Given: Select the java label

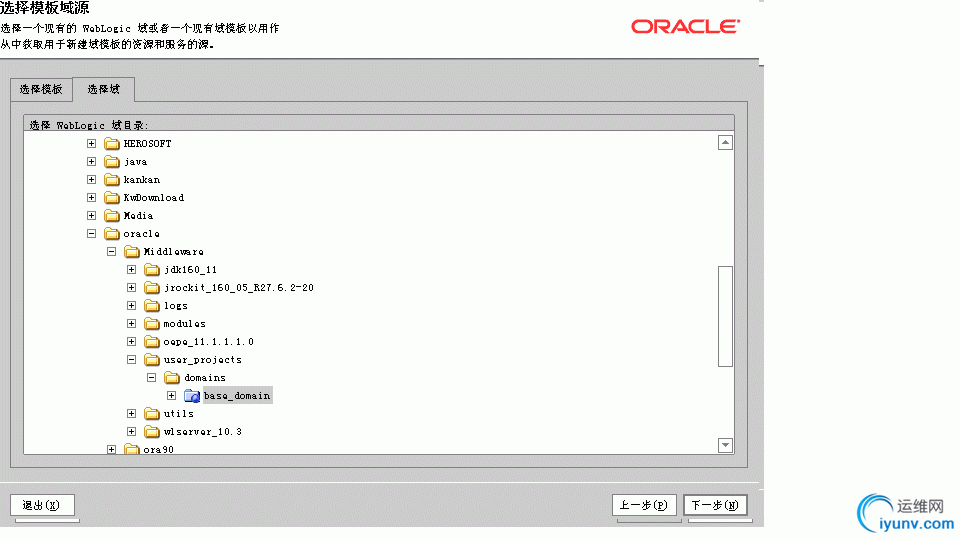Looking at the screenshot, I should pos(135,162).
